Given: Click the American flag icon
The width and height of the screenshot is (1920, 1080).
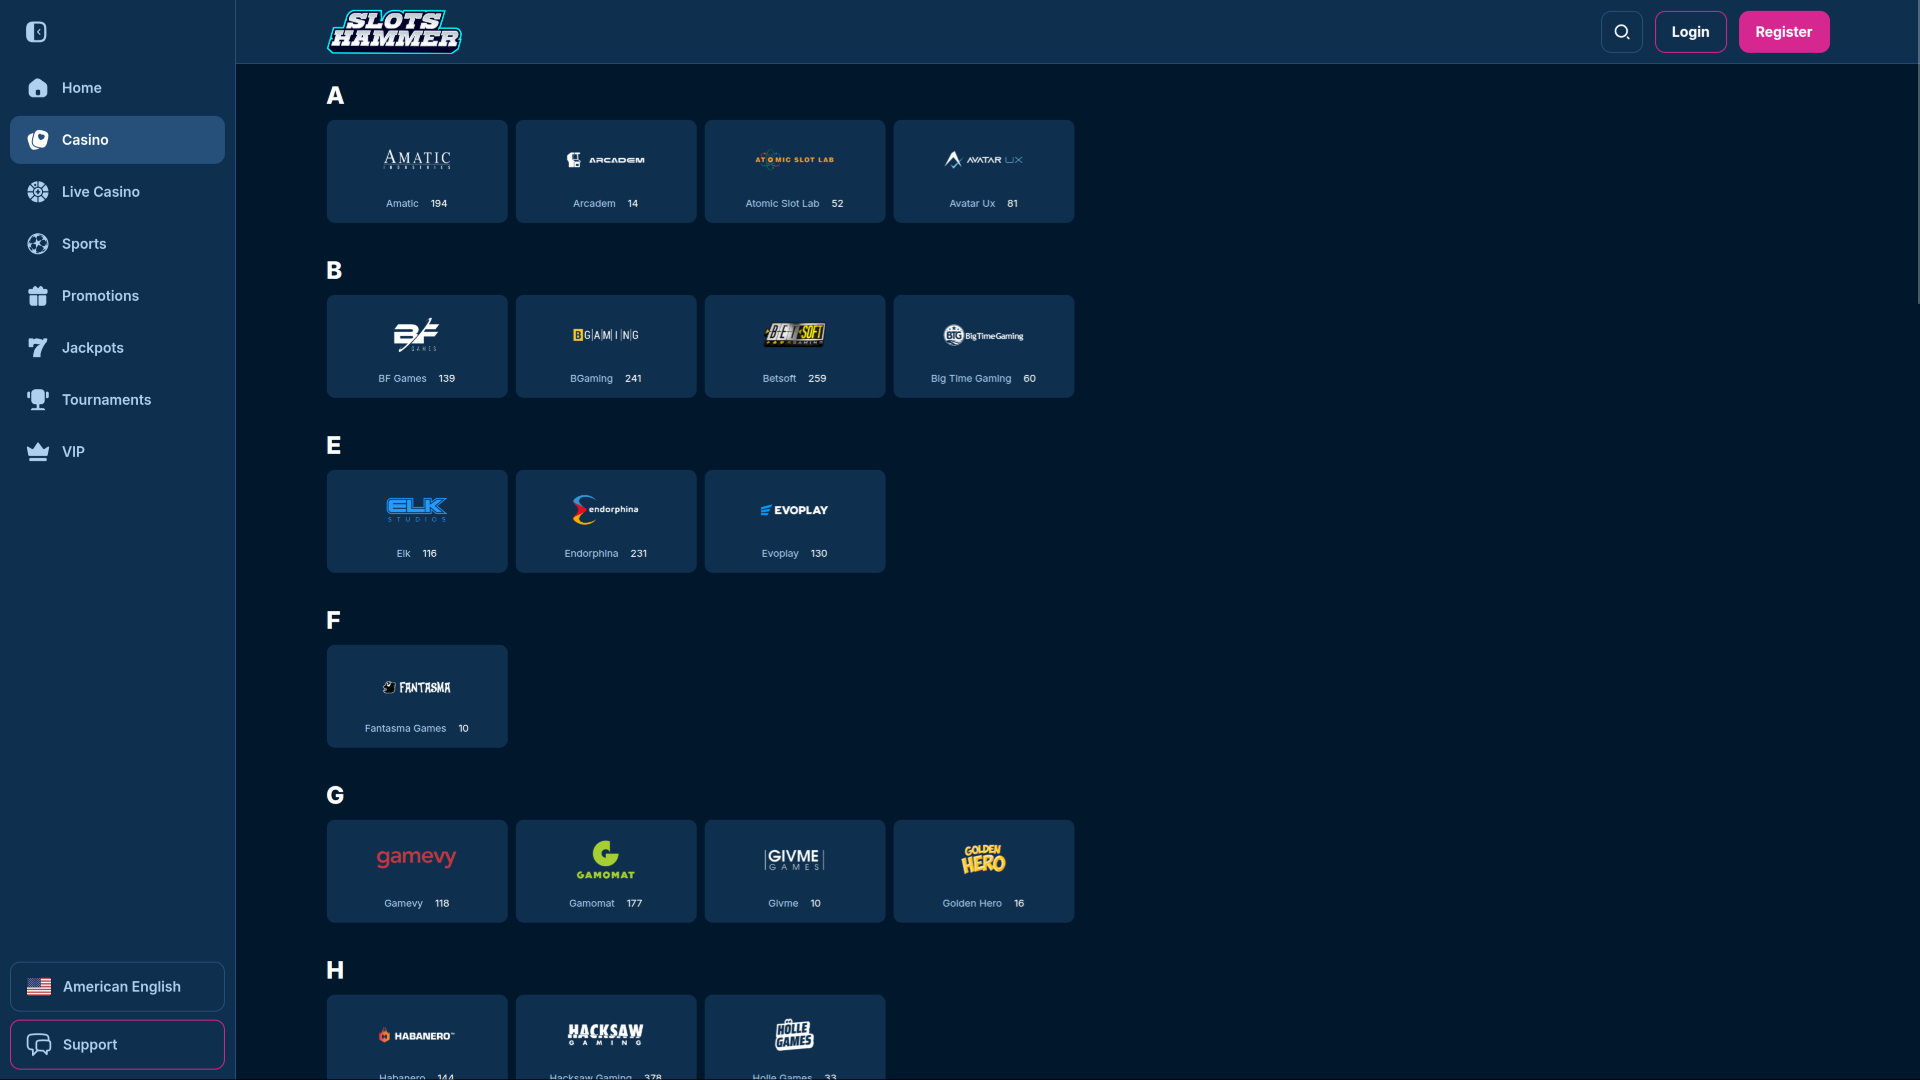Looking at the screenshot, I should click(39, 987).
